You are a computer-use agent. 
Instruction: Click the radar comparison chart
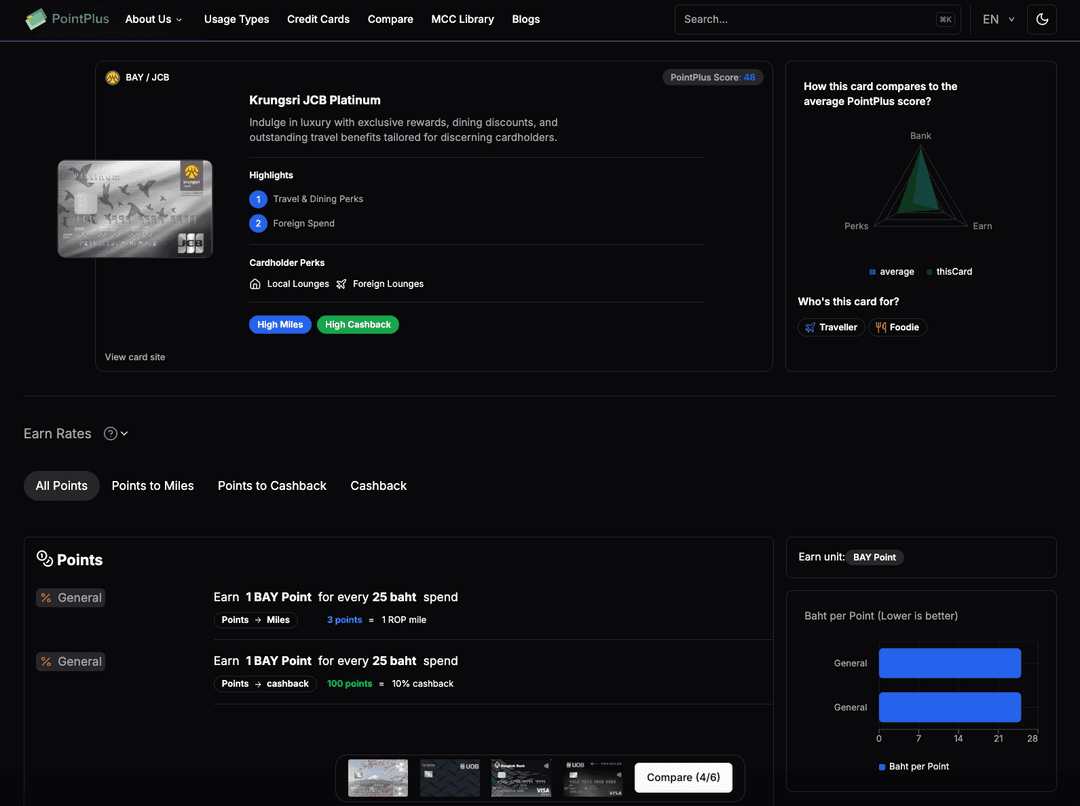[x=920, y=186]
